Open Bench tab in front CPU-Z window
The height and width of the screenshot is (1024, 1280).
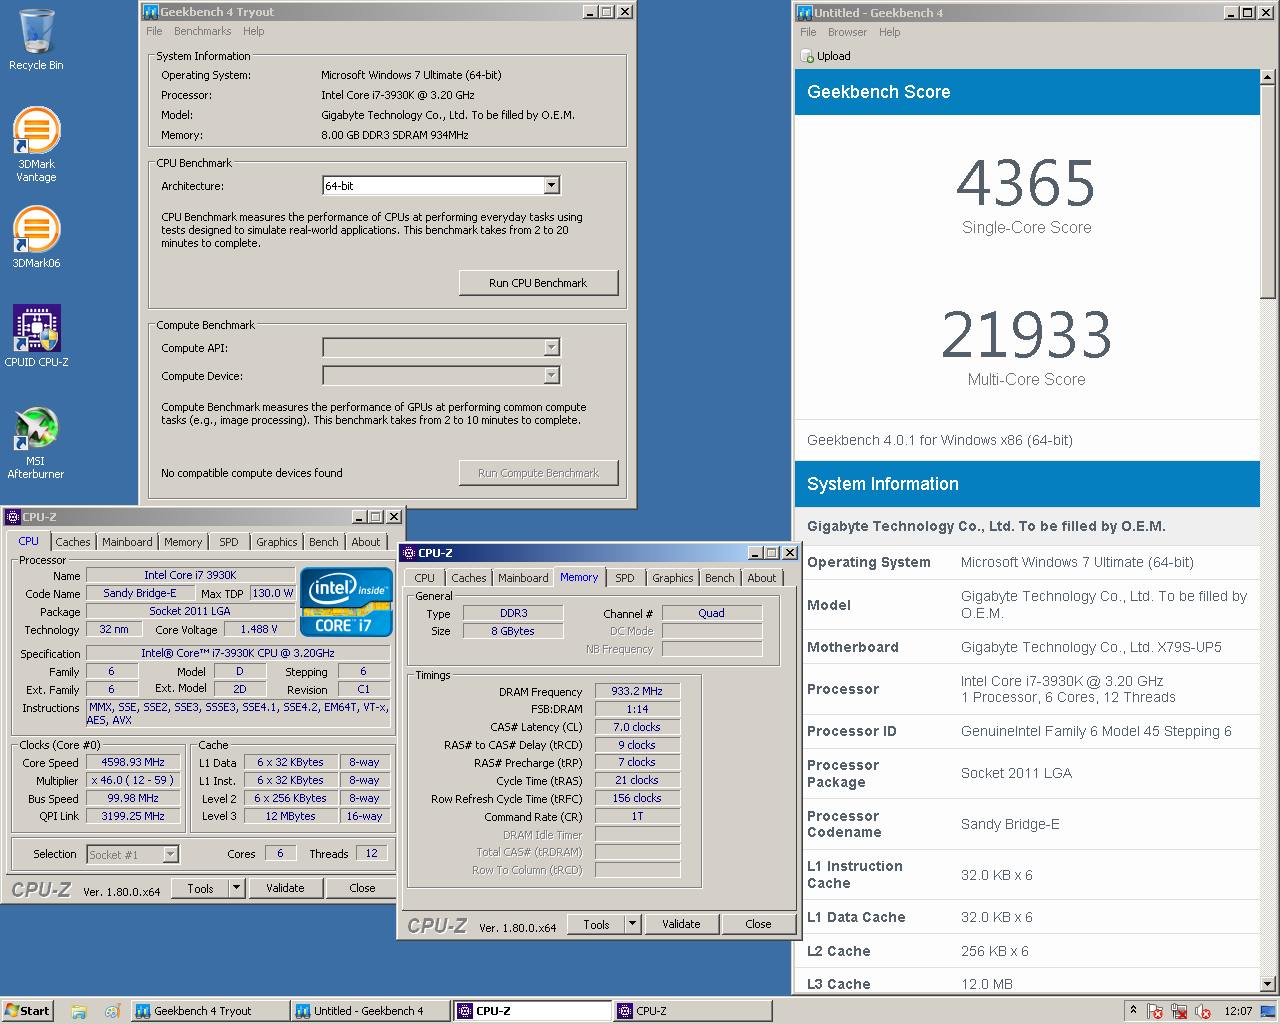pyautogui.click(x=719, y=578)
